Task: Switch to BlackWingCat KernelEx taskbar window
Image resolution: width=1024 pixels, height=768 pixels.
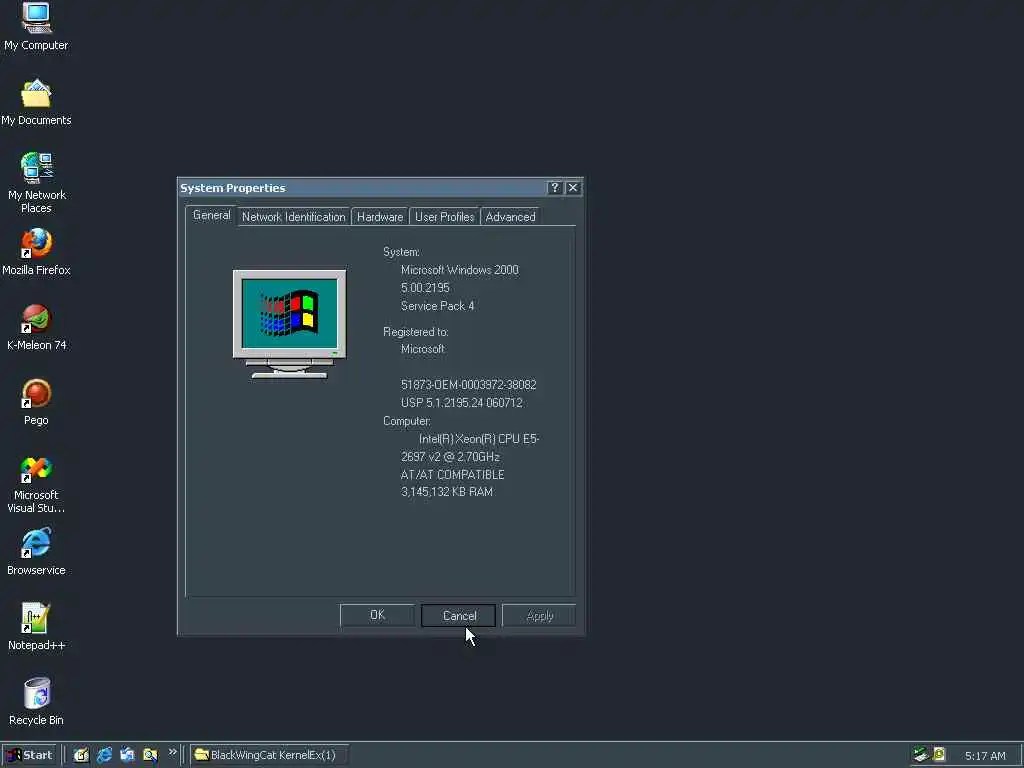Action: tap(269, 755)
